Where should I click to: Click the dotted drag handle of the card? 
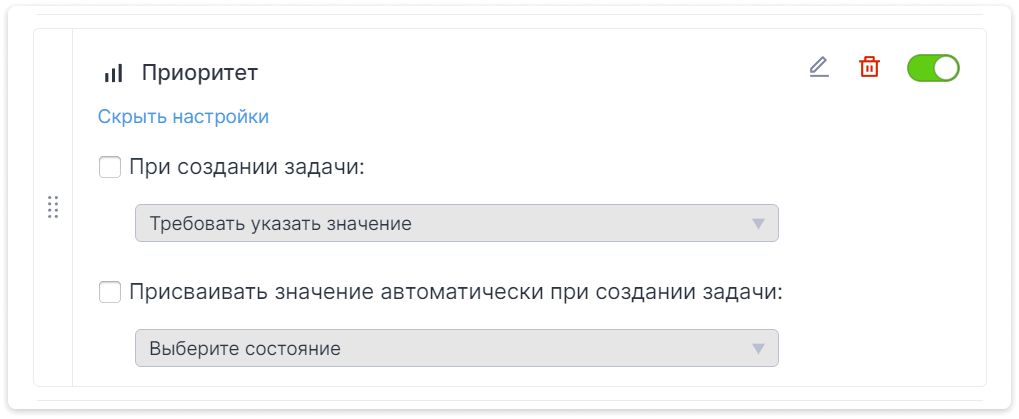53,207
